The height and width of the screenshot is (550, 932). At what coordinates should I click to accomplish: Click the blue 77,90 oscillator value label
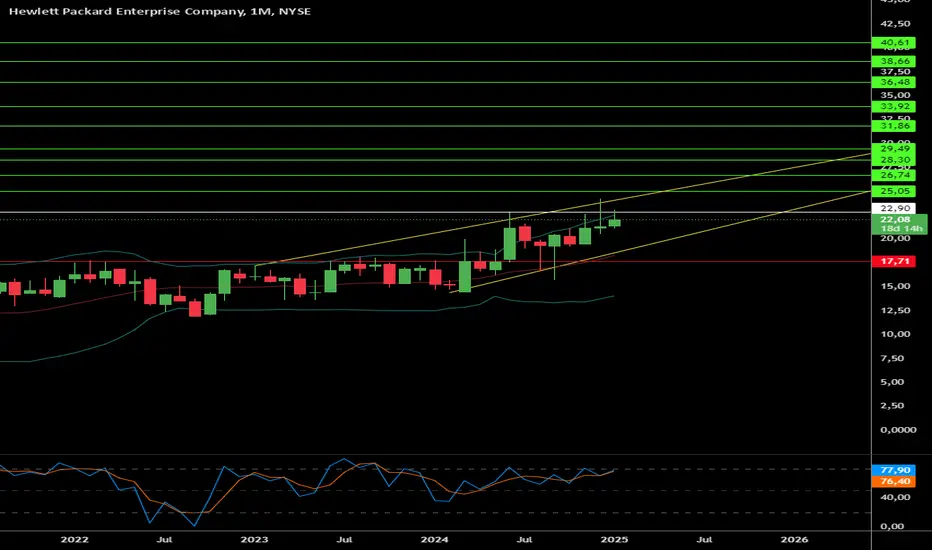pos(893,470)
